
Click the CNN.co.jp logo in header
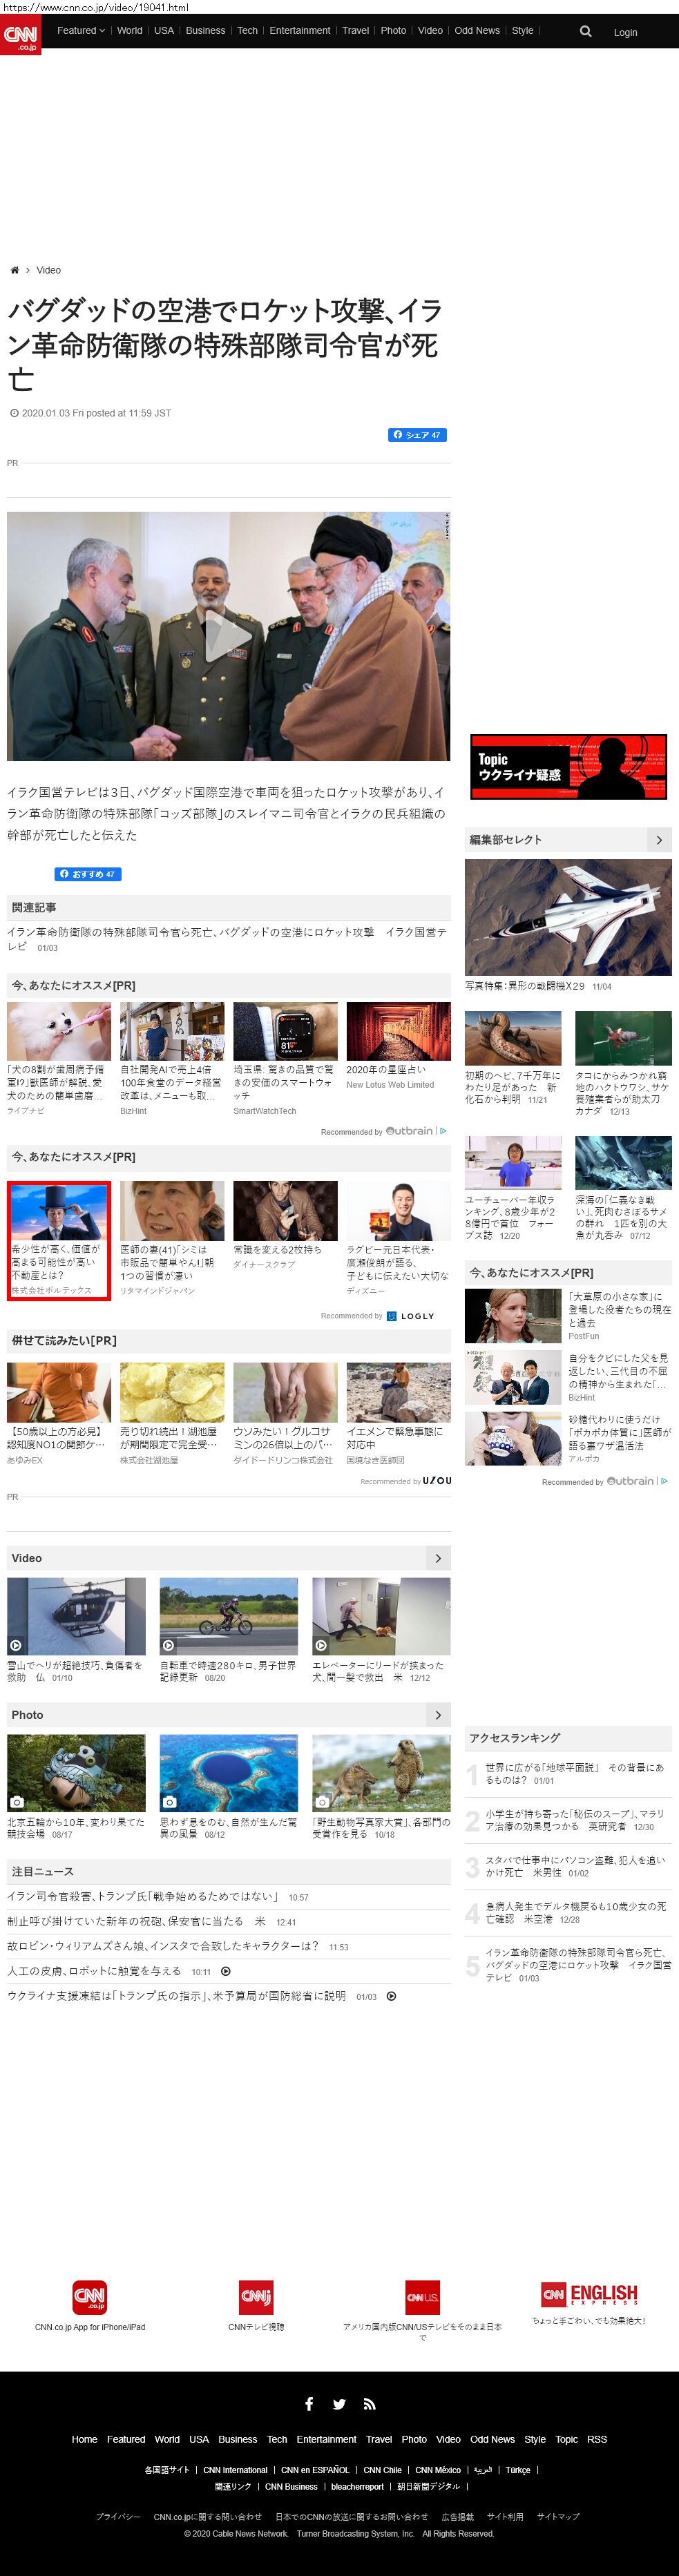pos(20,35)
